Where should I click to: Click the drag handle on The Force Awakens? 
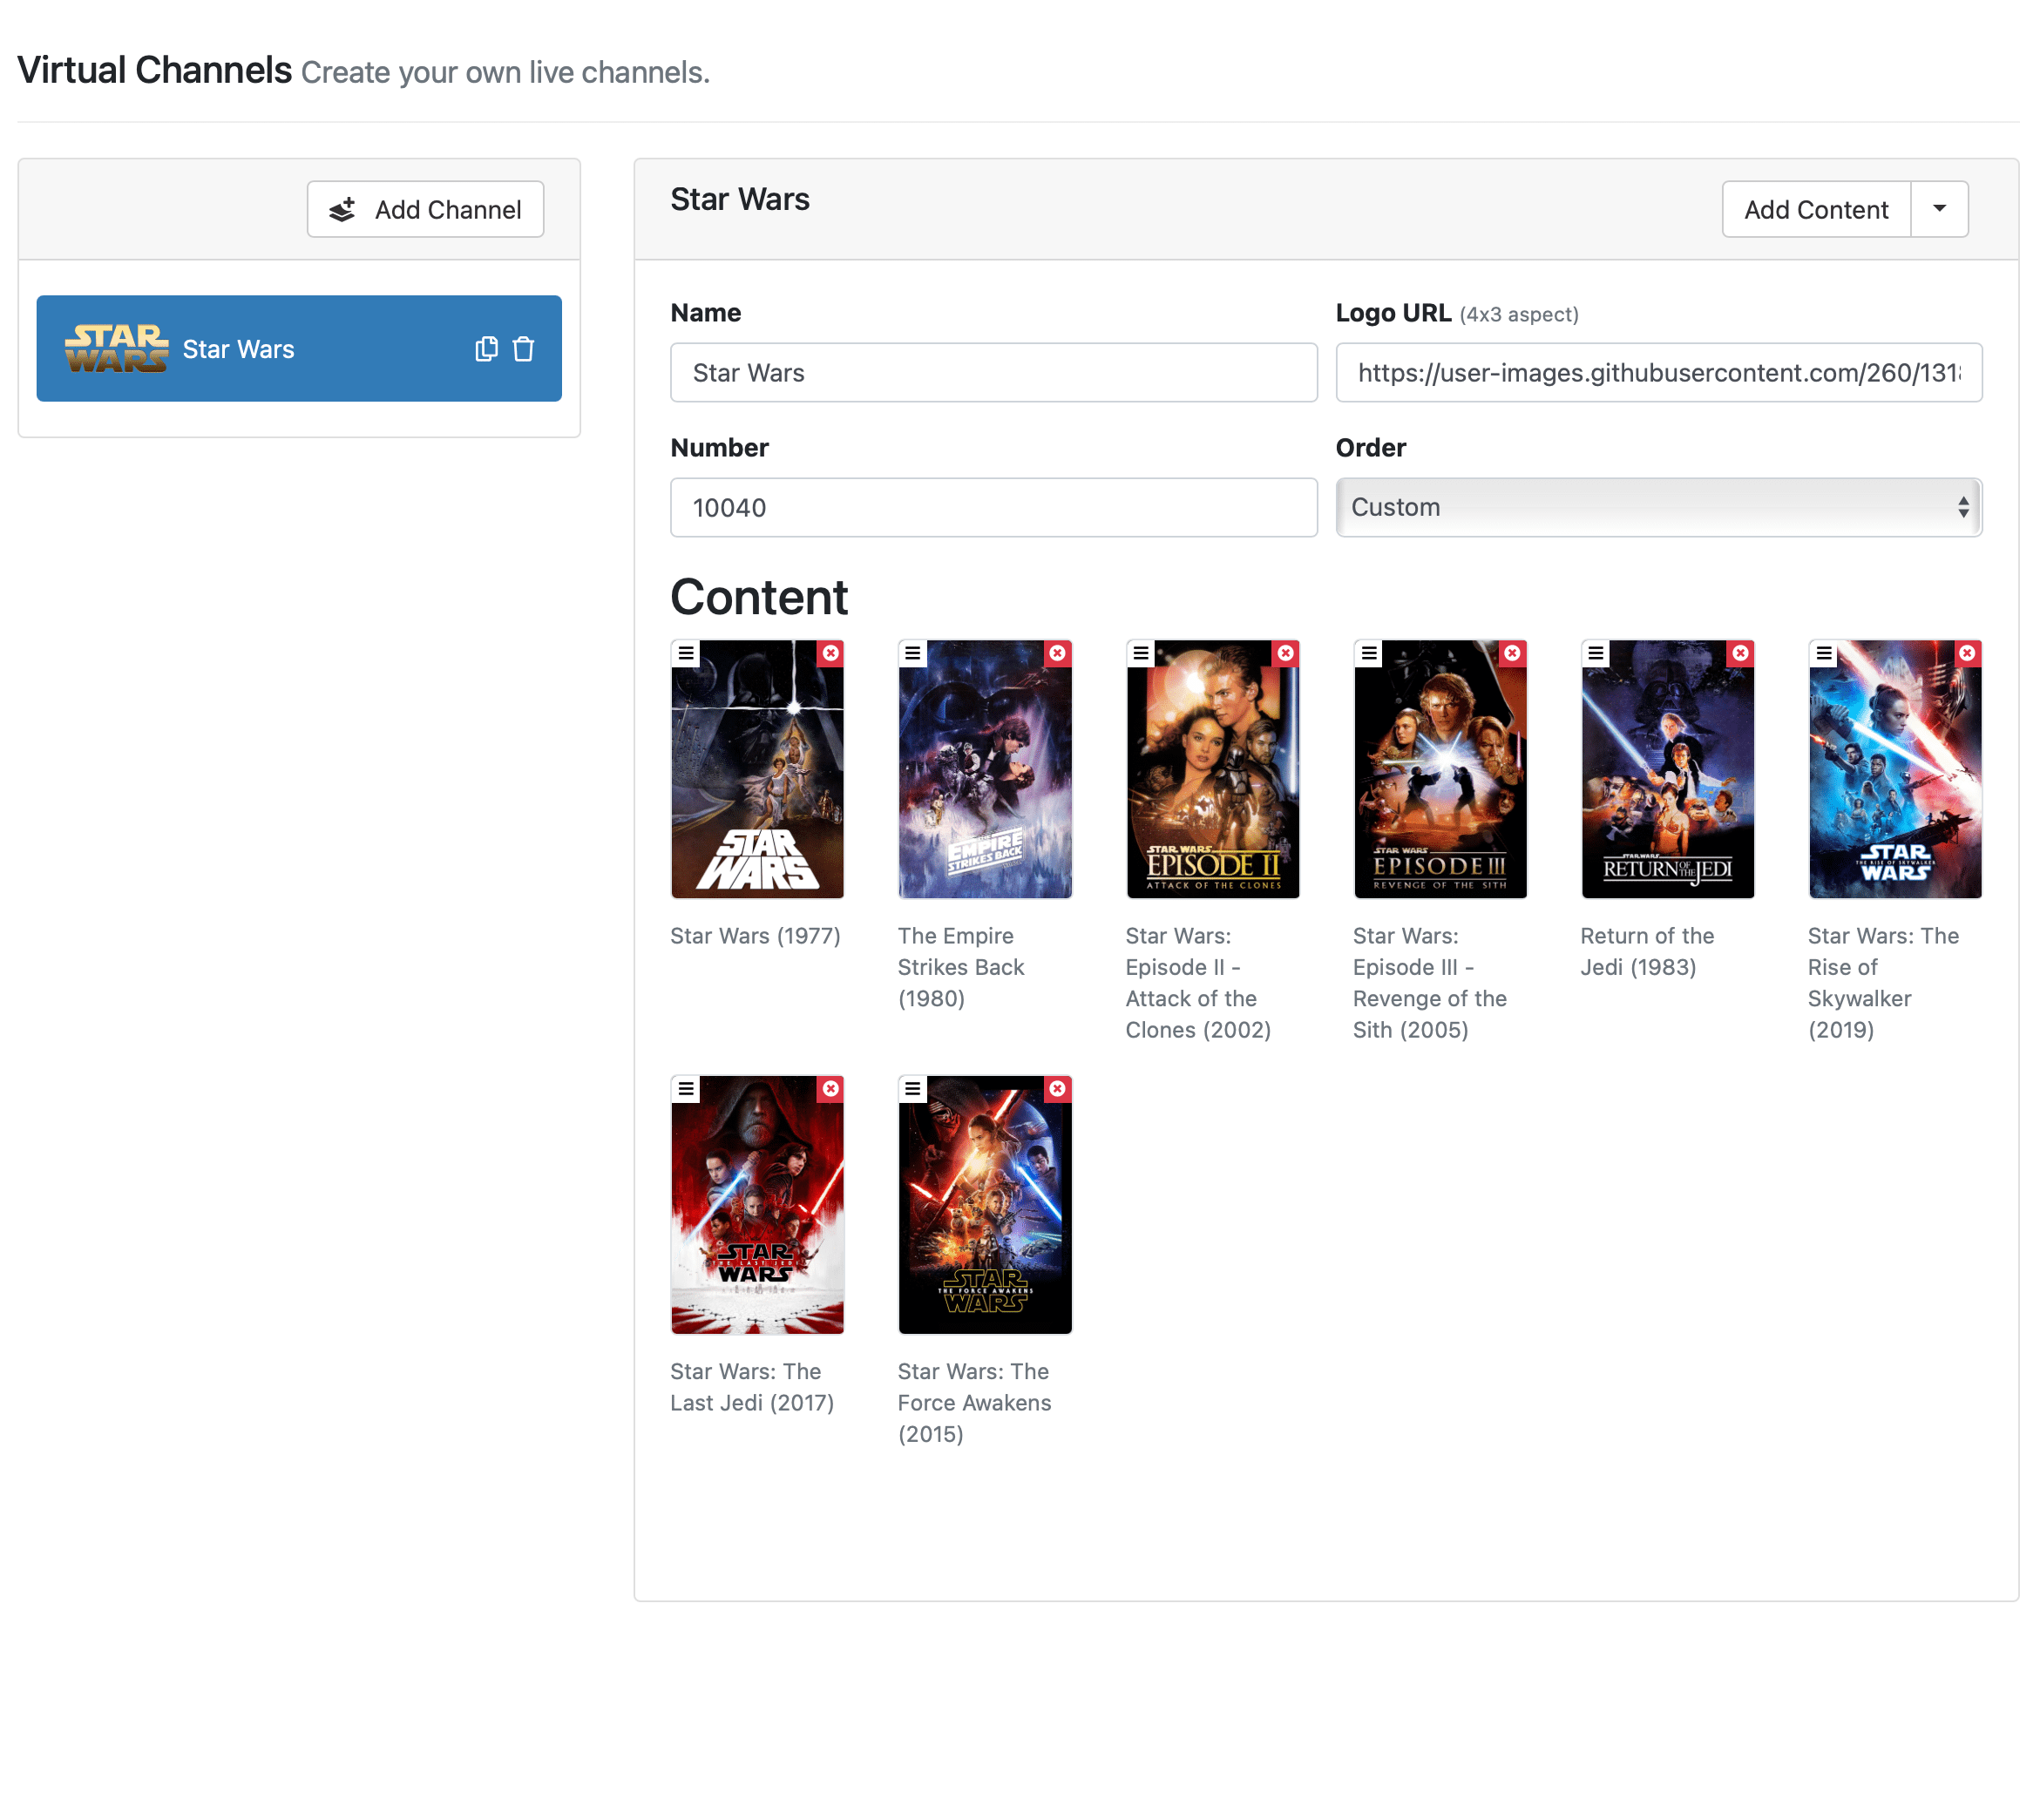tap(912, 1088)
